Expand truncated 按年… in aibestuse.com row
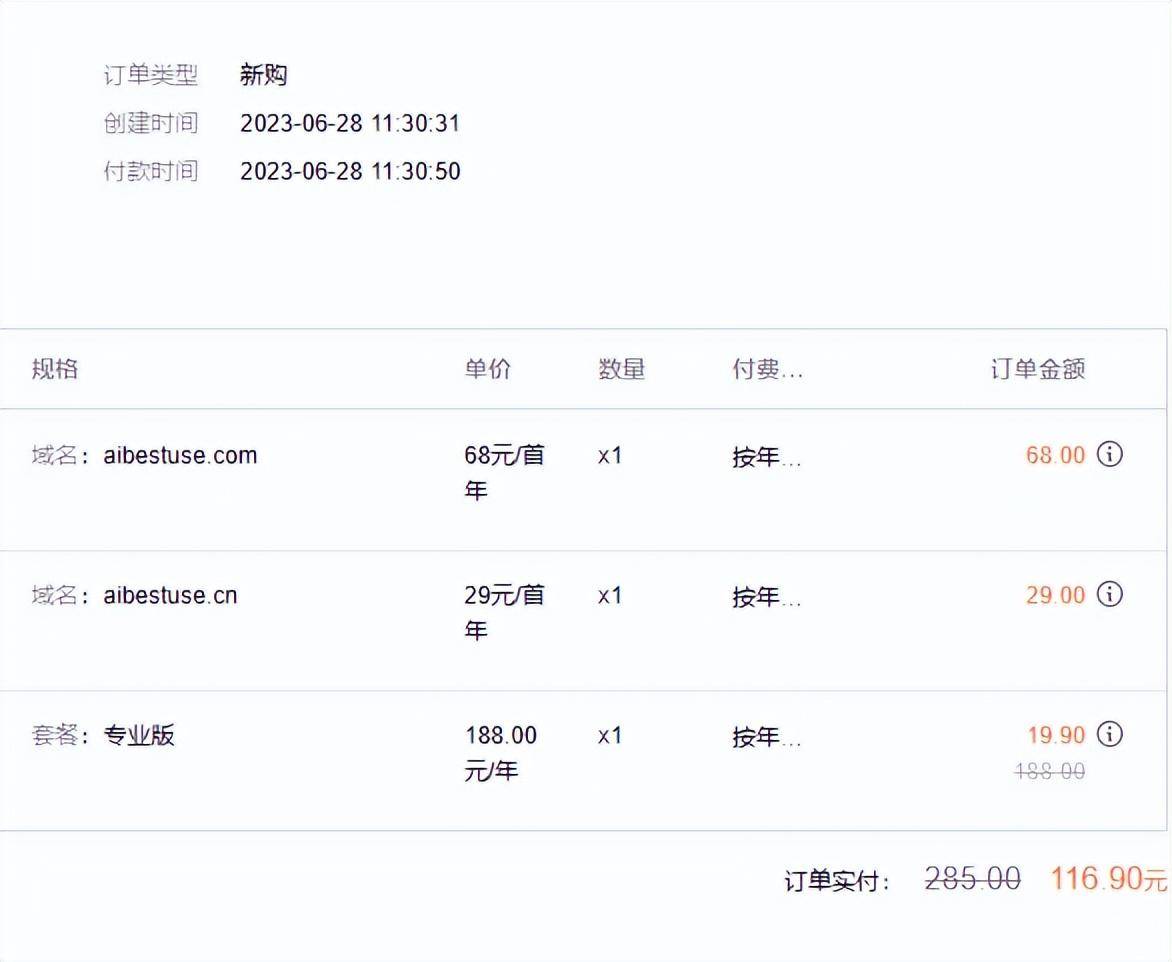This screenshot has width=1172, height=962. (767, 456)
